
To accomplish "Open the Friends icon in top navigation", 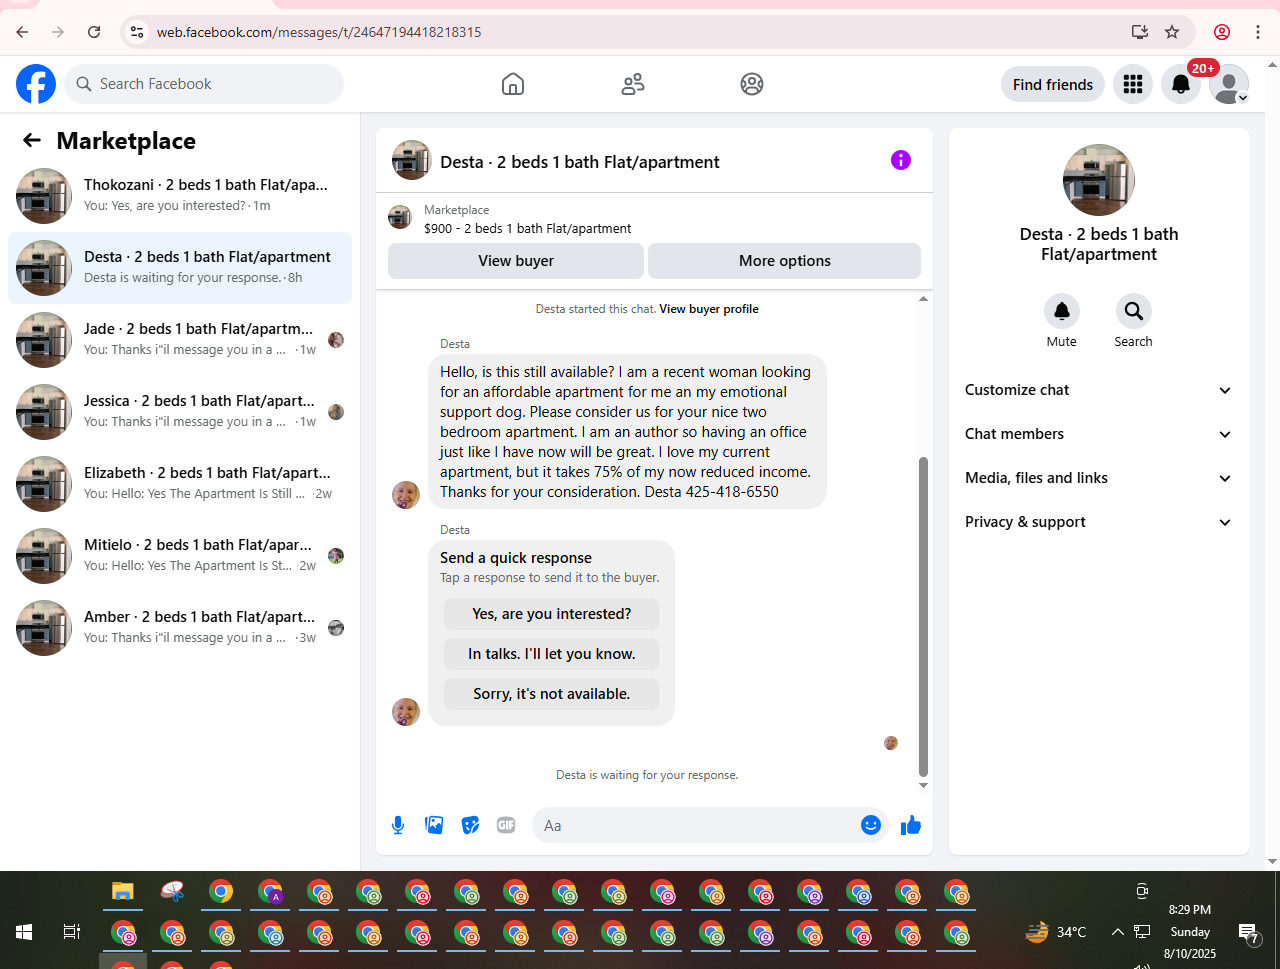I will click(x=633, y=84).
